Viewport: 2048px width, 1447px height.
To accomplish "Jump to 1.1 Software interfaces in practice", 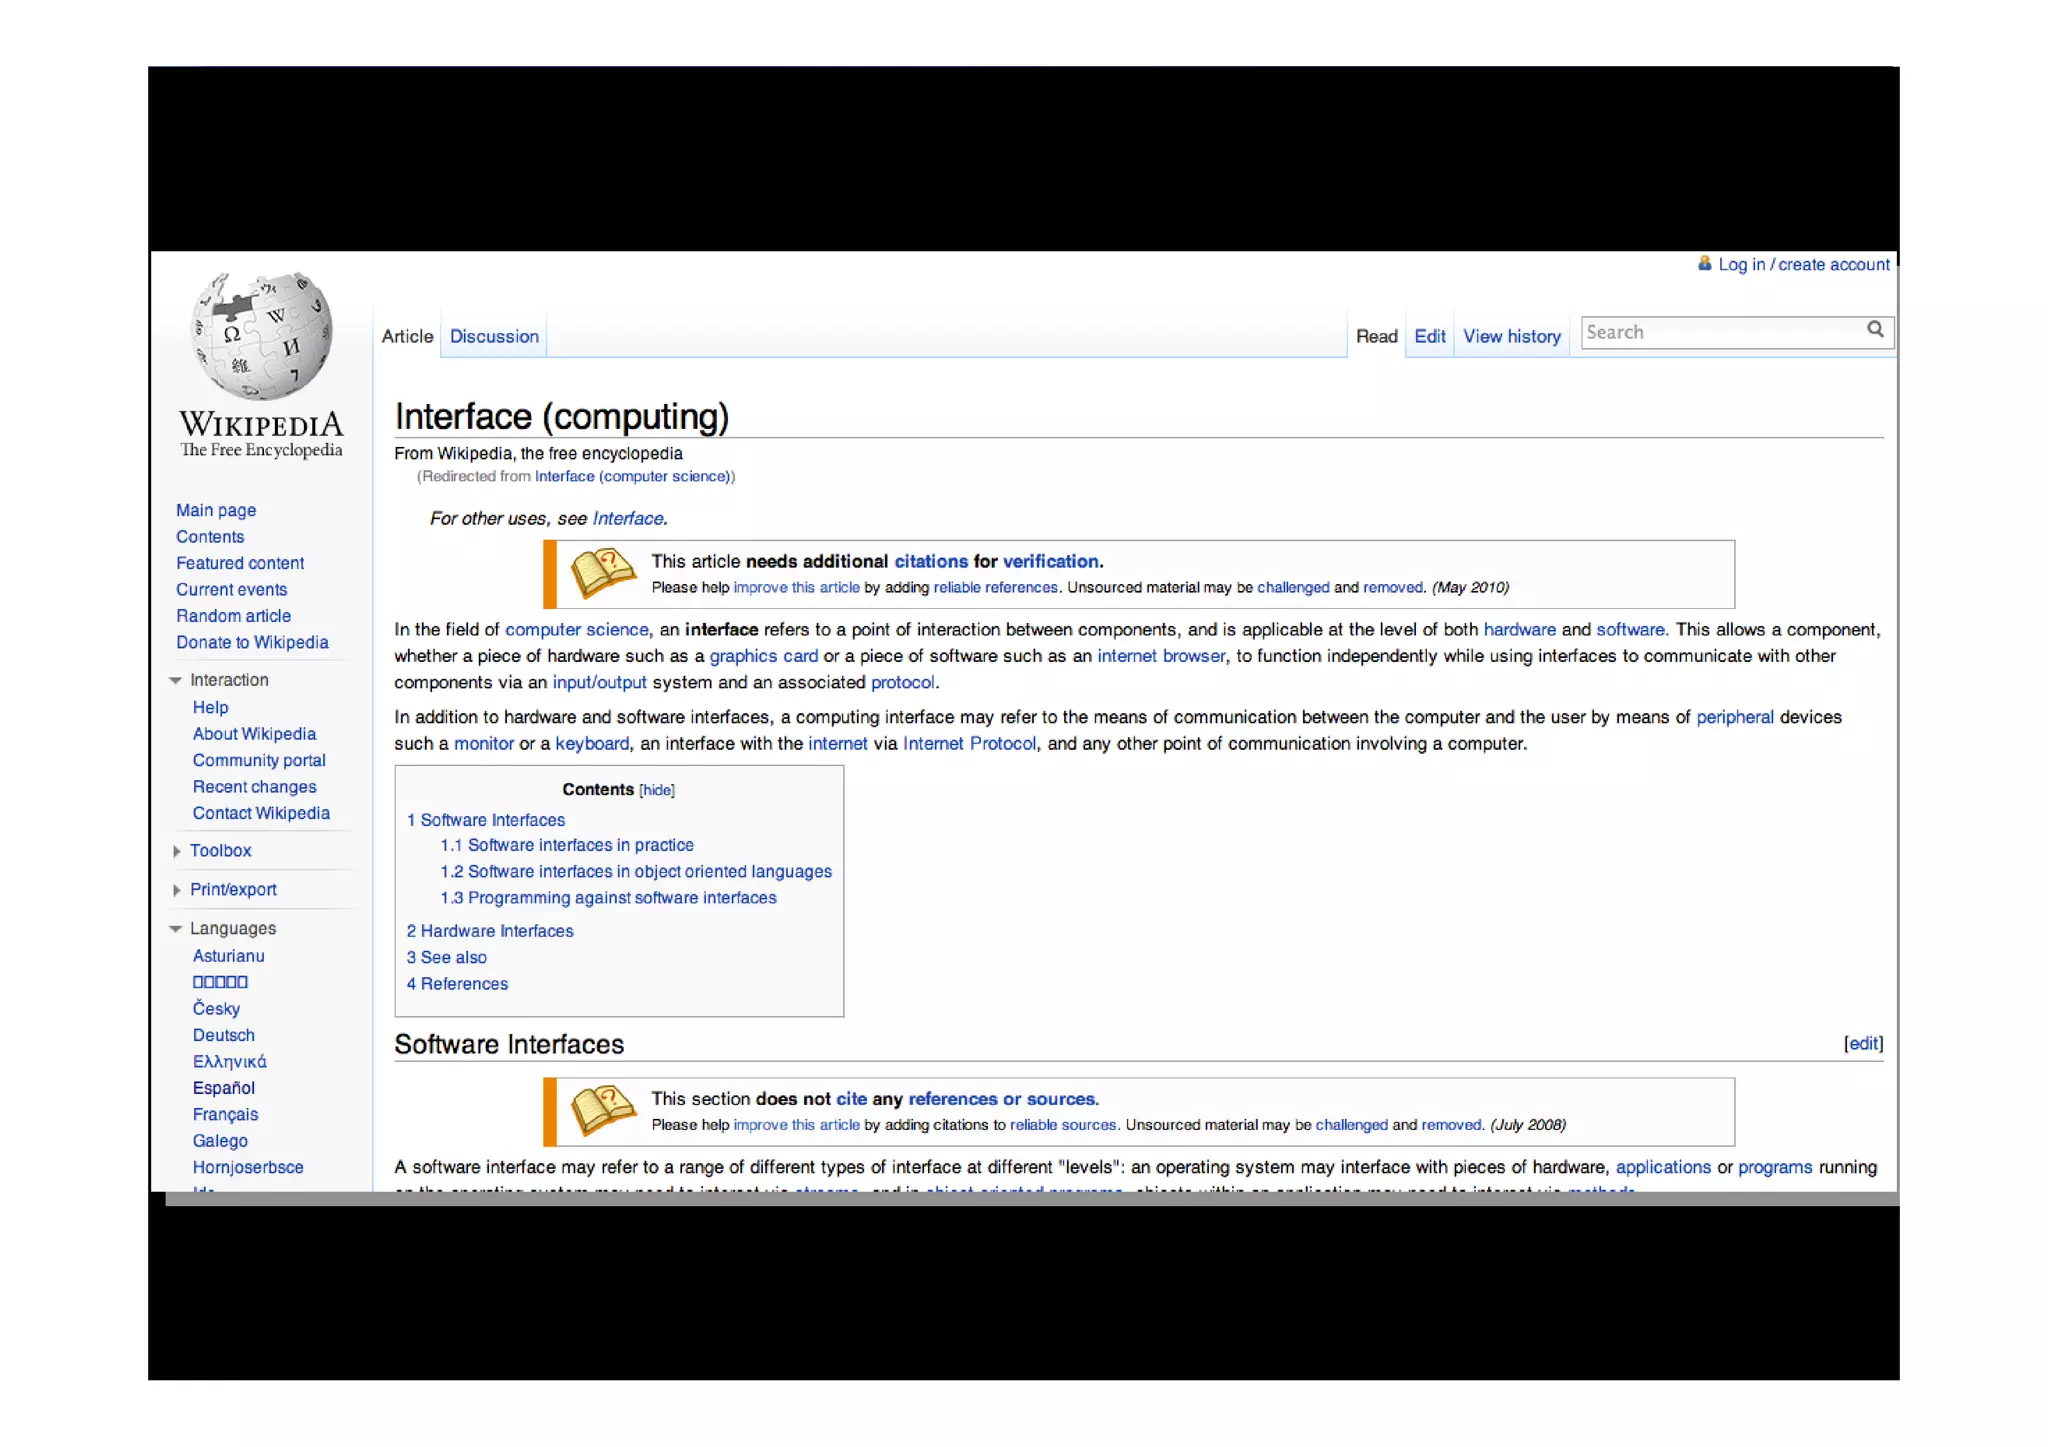I will 566,845.
